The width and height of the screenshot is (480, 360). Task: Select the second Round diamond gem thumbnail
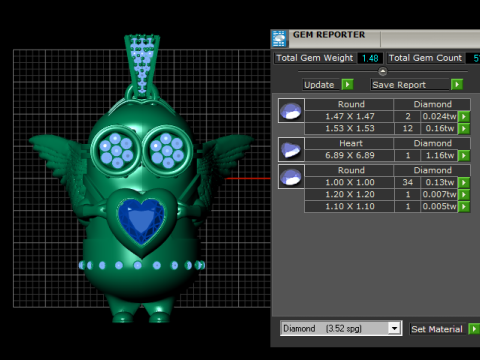point(291,177)
